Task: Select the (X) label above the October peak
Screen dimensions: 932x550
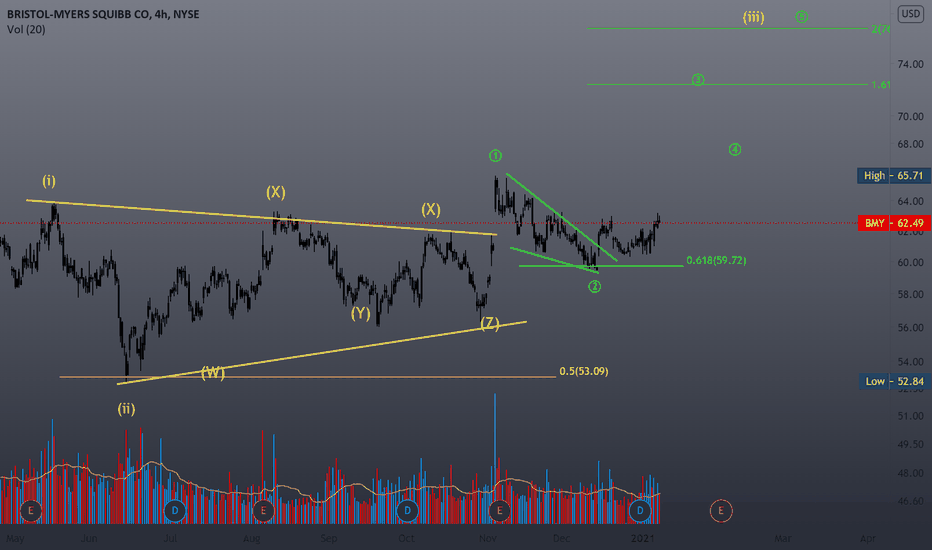Action: [x=431, y=209]
